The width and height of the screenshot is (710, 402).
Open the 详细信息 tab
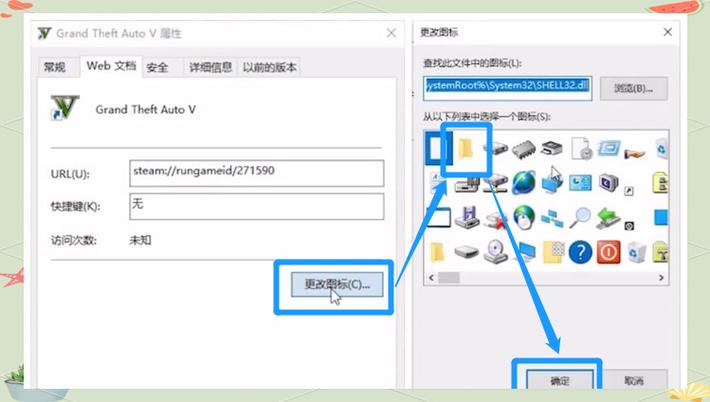[211, 67]
